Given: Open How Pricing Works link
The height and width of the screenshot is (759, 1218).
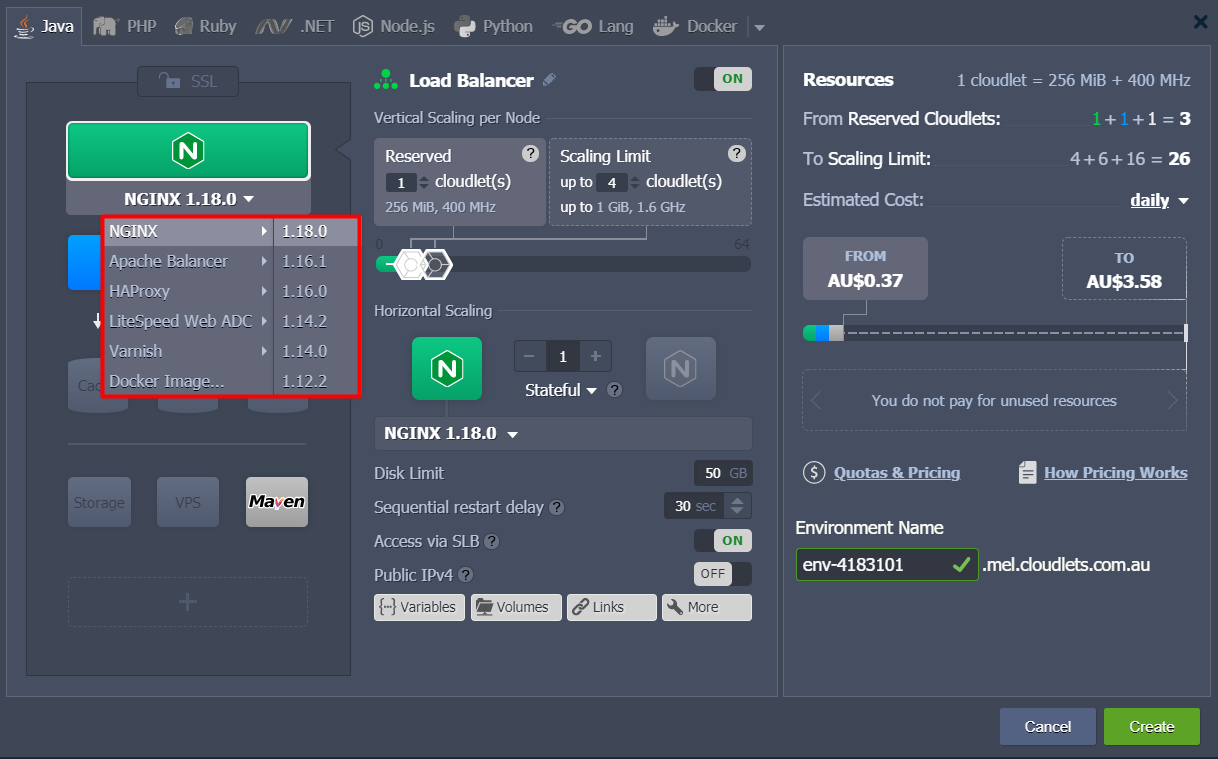Looking at the screenshot, I should [x=1115, y=473].
